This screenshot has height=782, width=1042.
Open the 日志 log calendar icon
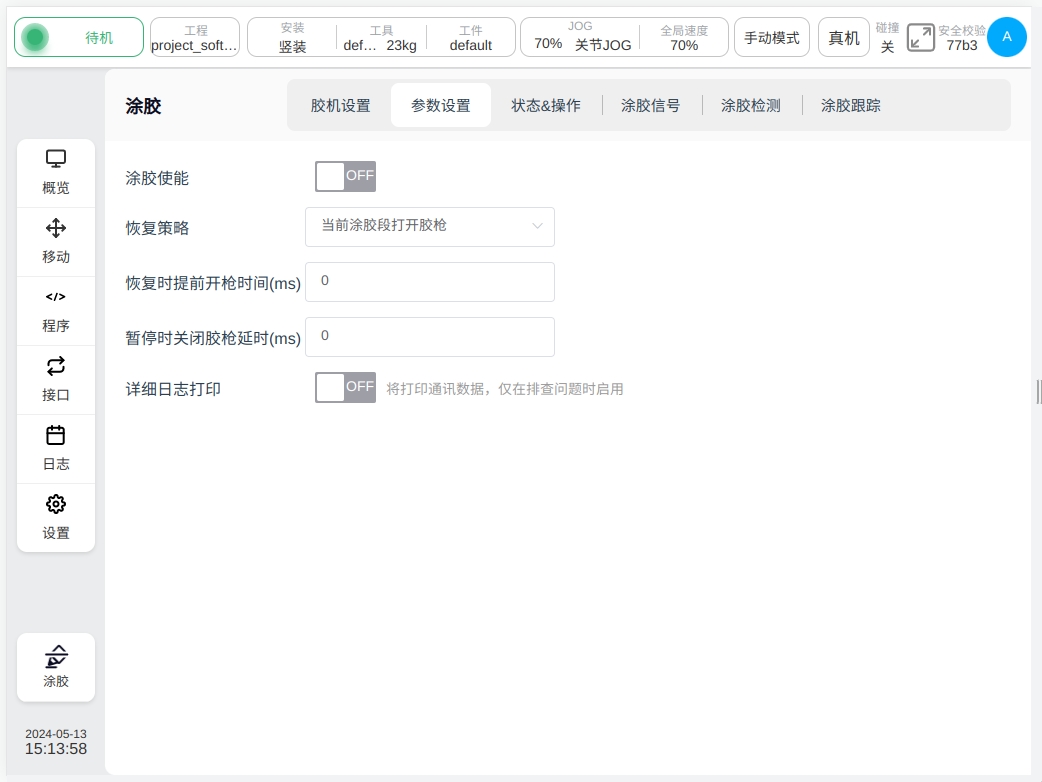tap(56, 435)
